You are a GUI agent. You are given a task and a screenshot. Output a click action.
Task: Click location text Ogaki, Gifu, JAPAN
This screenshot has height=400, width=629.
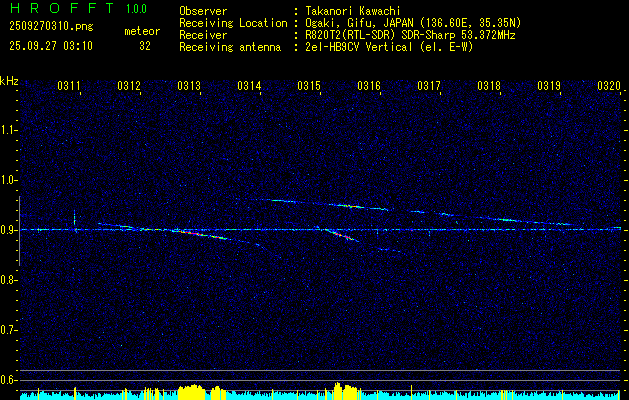click(359, 23)
